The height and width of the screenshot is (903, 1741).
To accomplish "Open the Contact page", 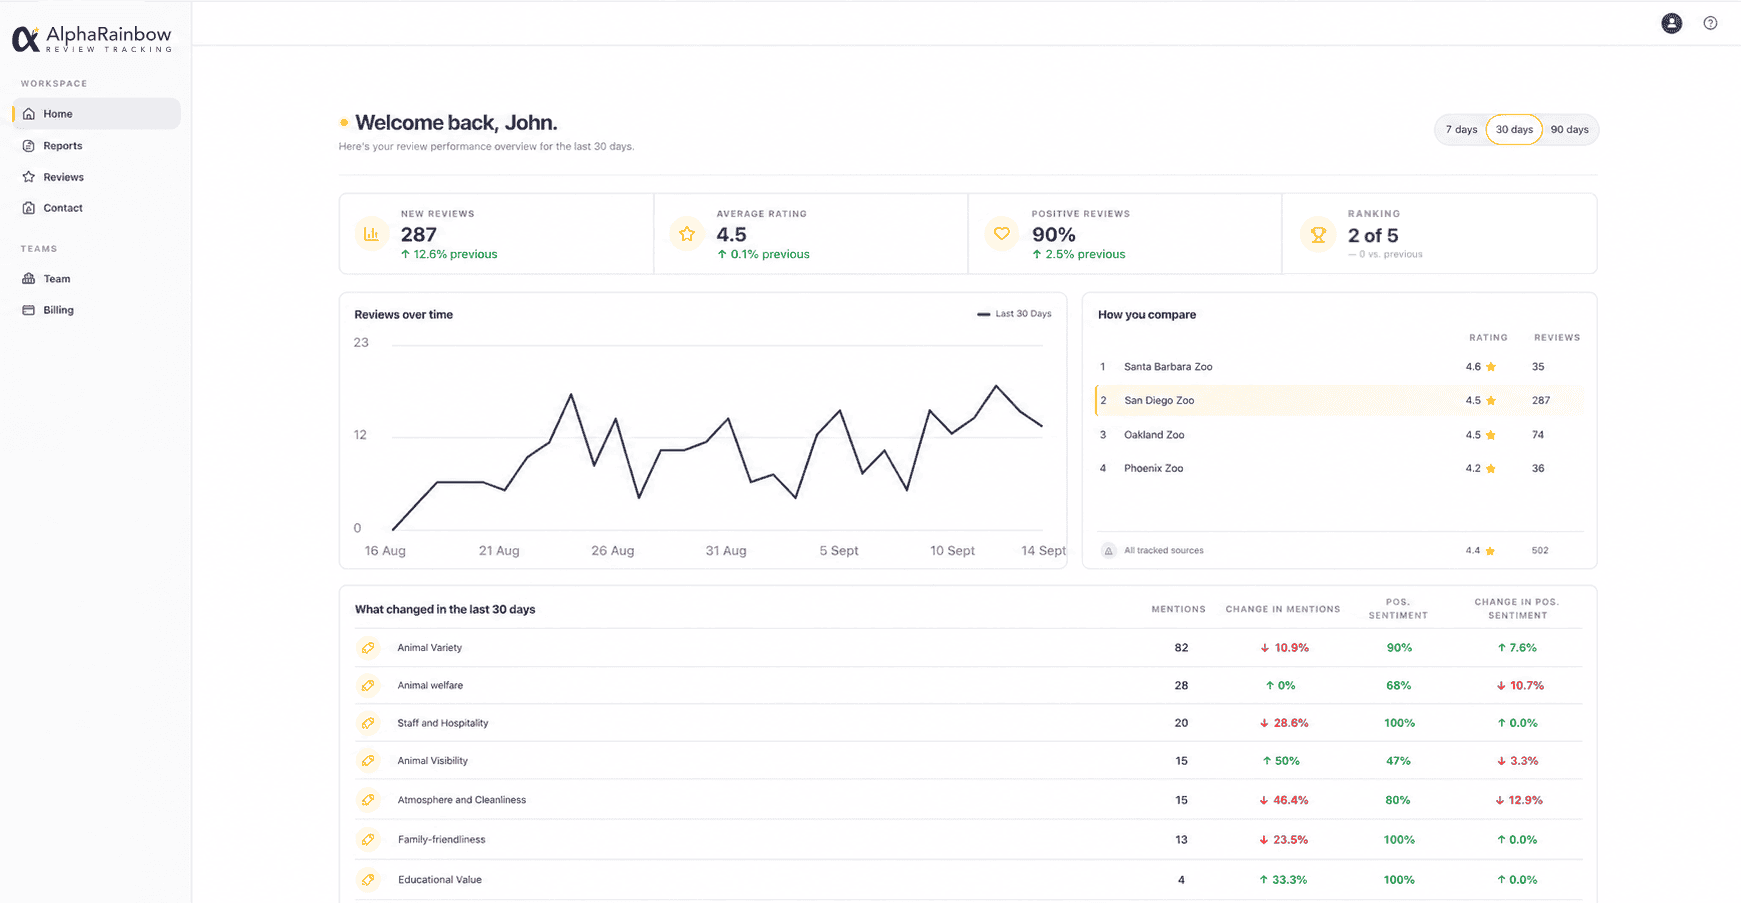I will click(x=96, y=208).
